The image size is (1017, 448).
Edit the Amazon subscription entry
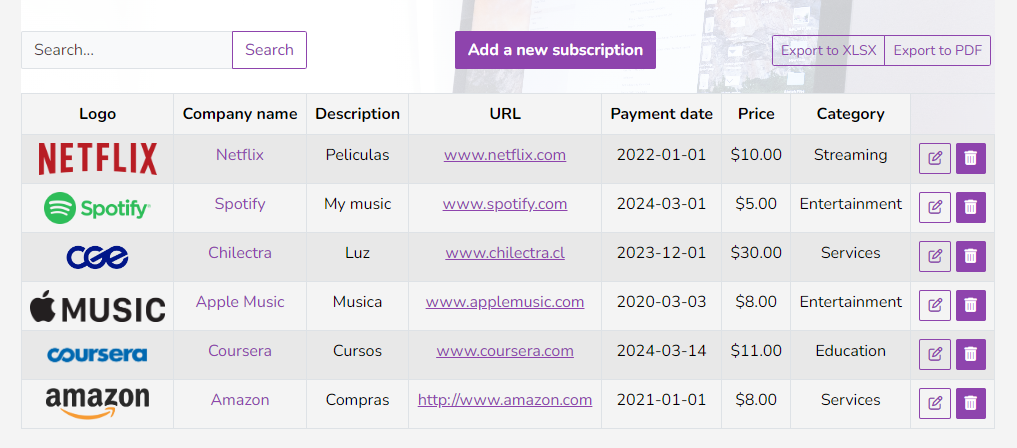(x=935, y=403)
